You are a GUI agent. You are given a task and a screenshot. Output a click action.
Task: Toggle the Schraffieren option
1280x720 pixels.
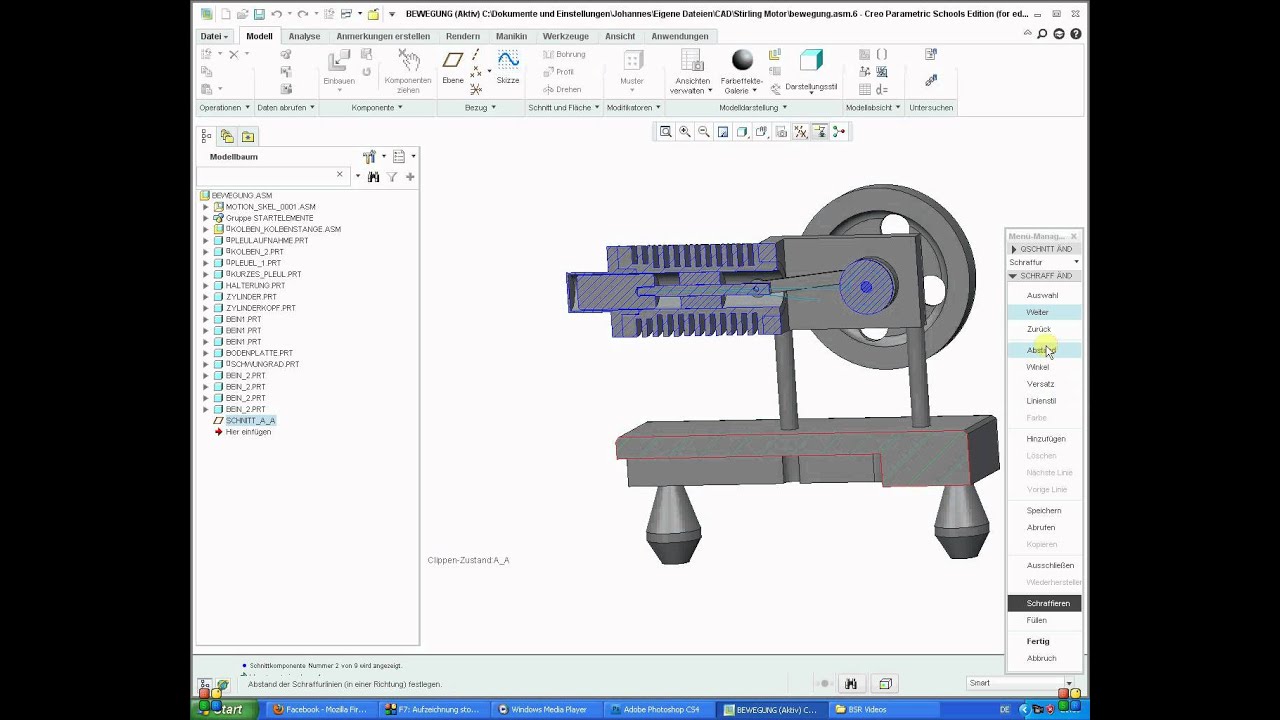coord(1044,603)
